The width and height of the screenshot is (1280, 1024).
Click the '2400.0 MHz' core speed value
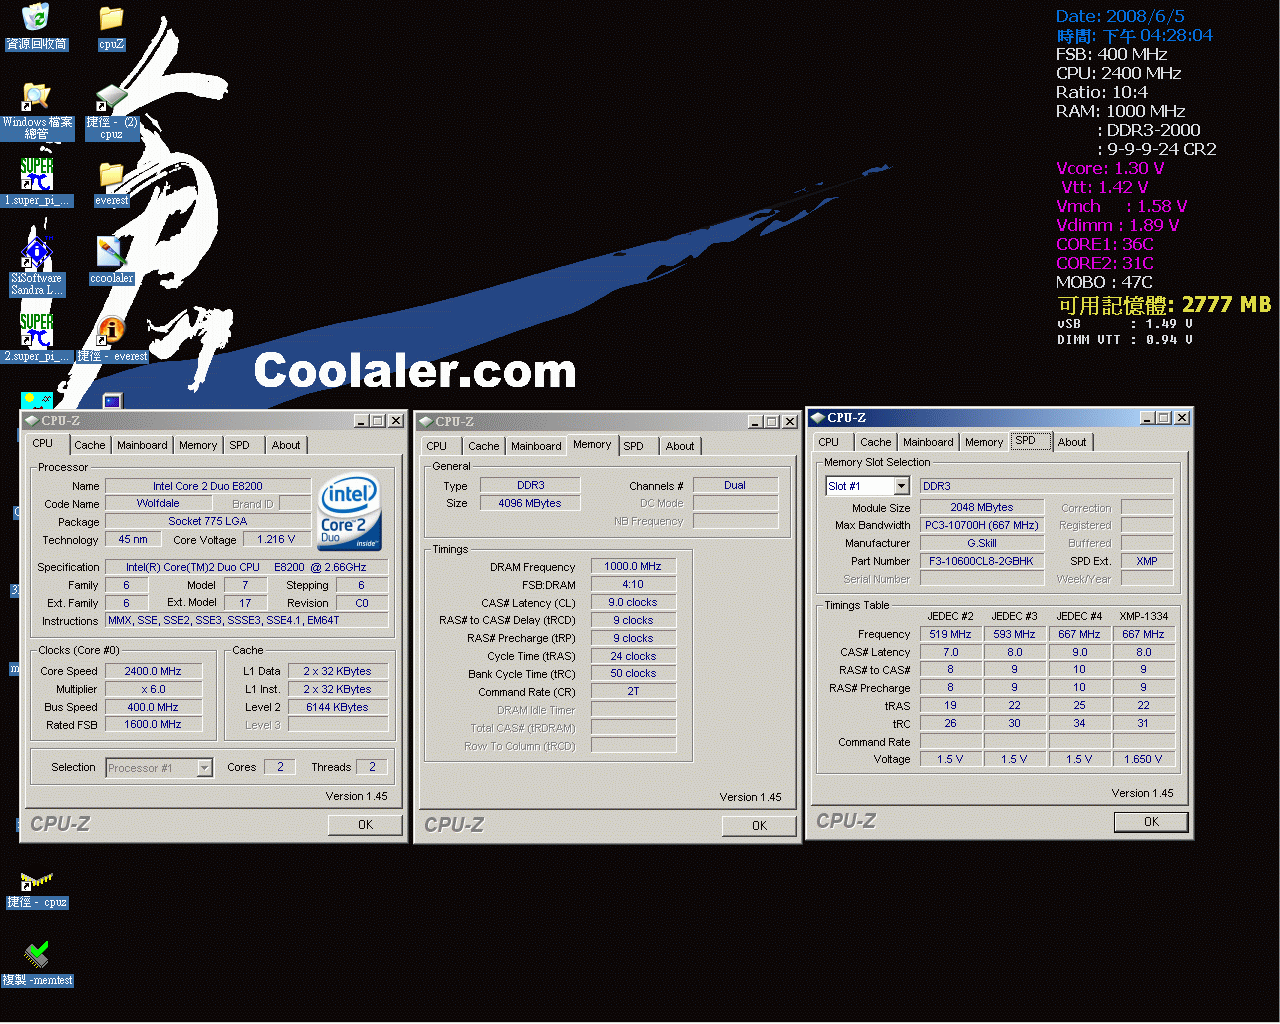click(153, 672)
